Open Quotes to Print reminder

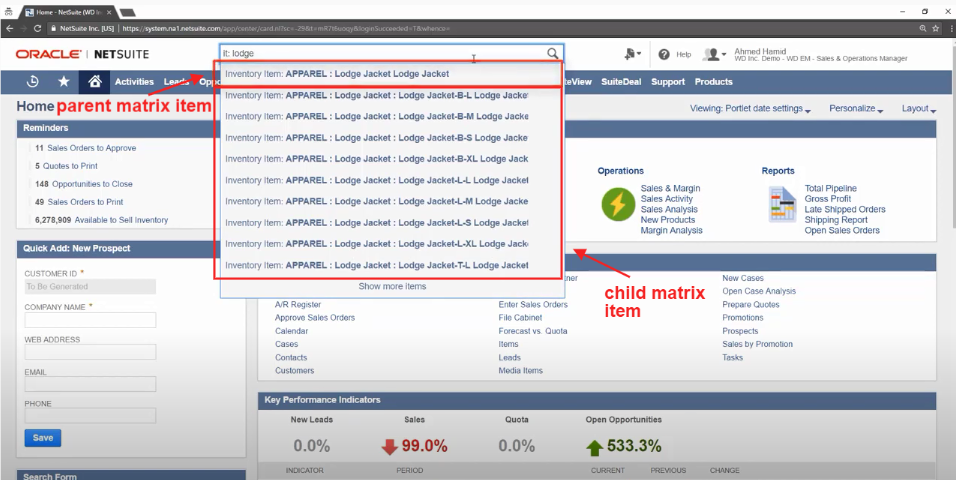pos(72,166)
